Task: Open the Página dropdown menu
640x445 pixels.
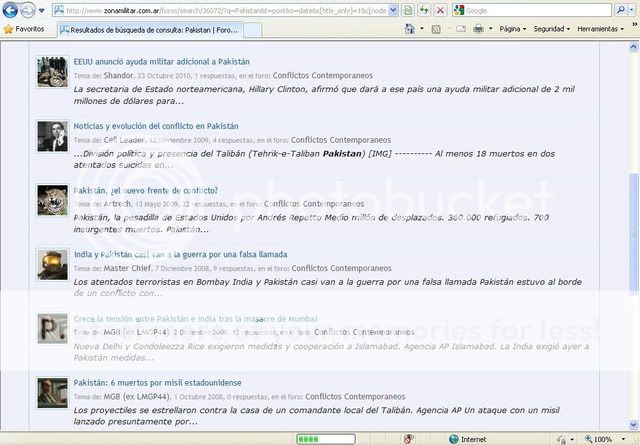Action: point(512,29)
